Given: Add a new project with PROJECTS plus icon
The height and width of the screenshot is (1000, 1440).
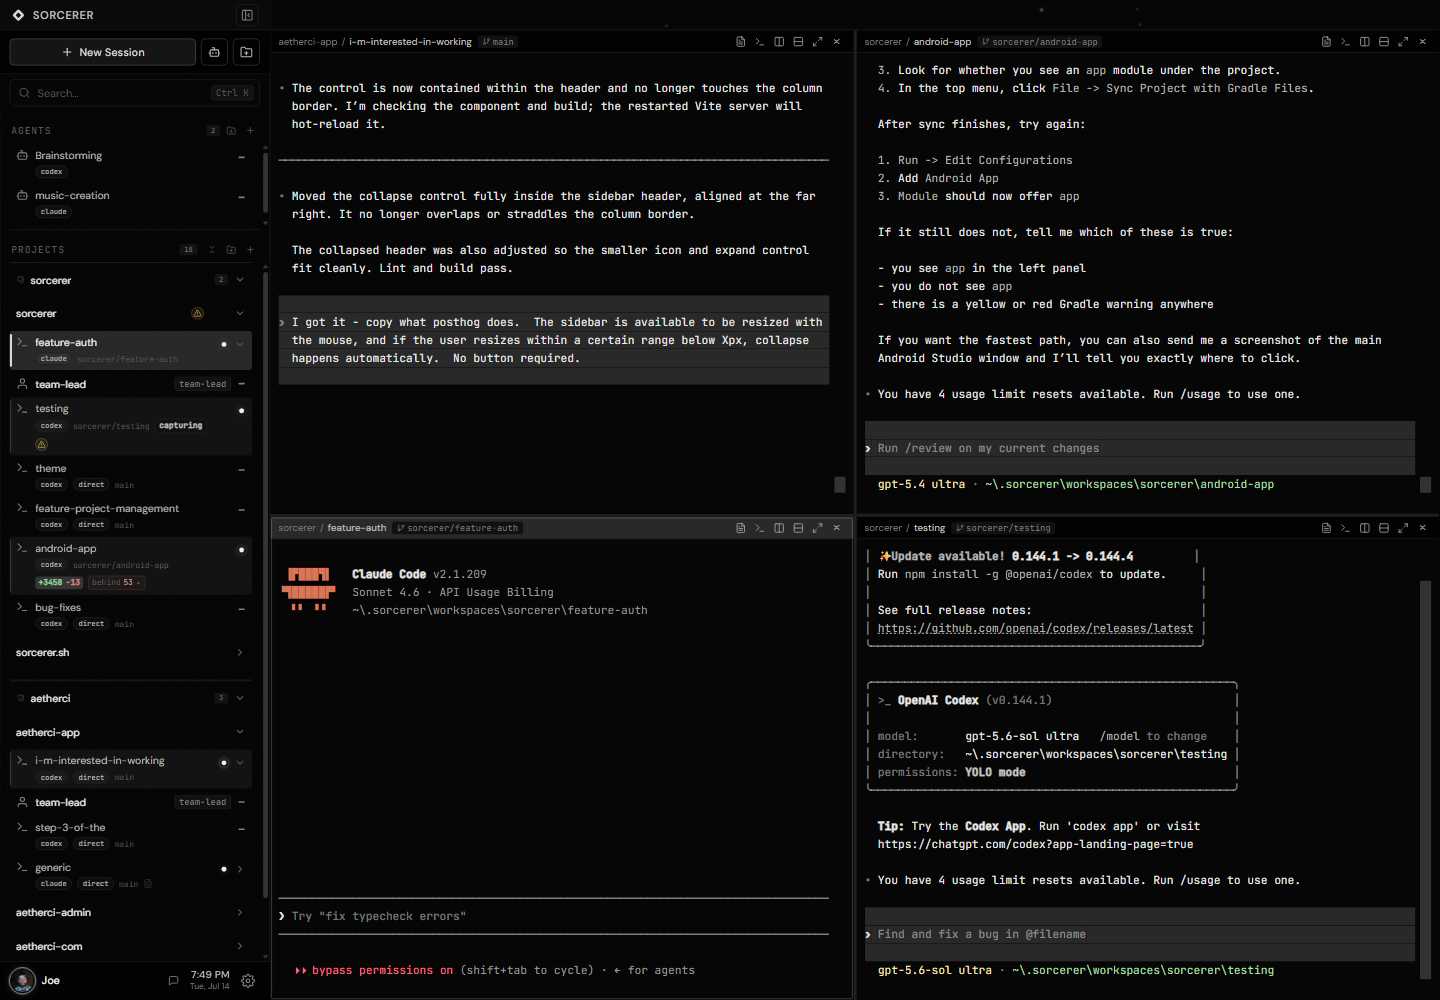Looking at the screenshot, I should 250,250.
